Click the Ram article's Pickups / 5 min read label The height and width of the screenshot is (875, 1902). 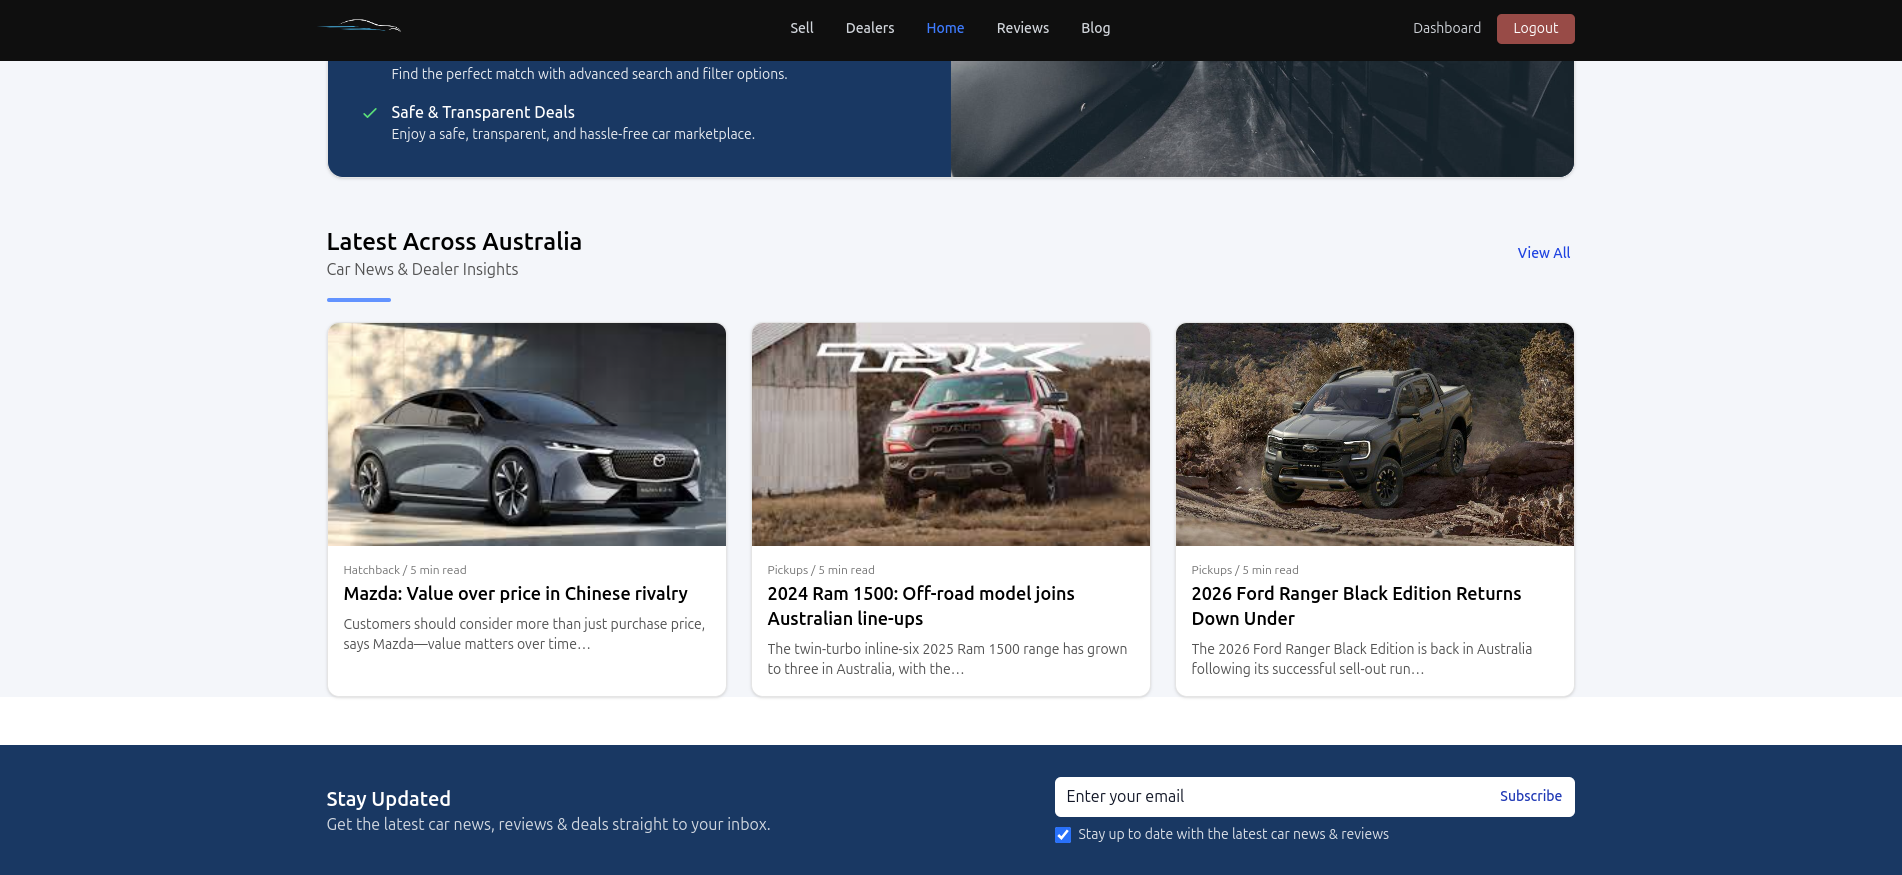point(821,570)
